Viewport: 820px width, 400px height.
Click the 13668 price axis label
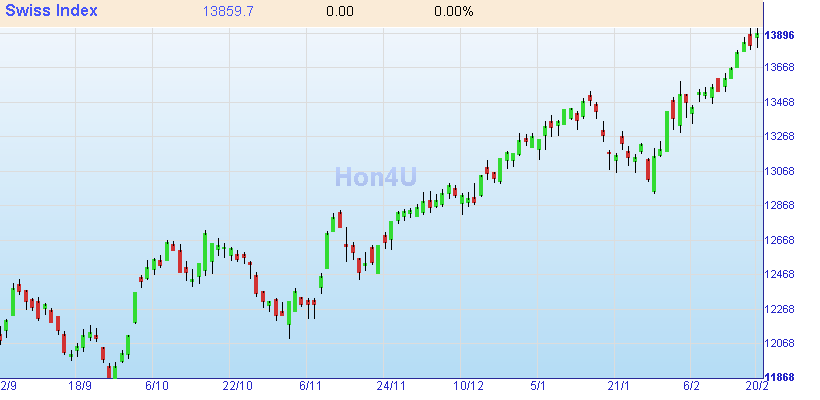pos(779,68)
